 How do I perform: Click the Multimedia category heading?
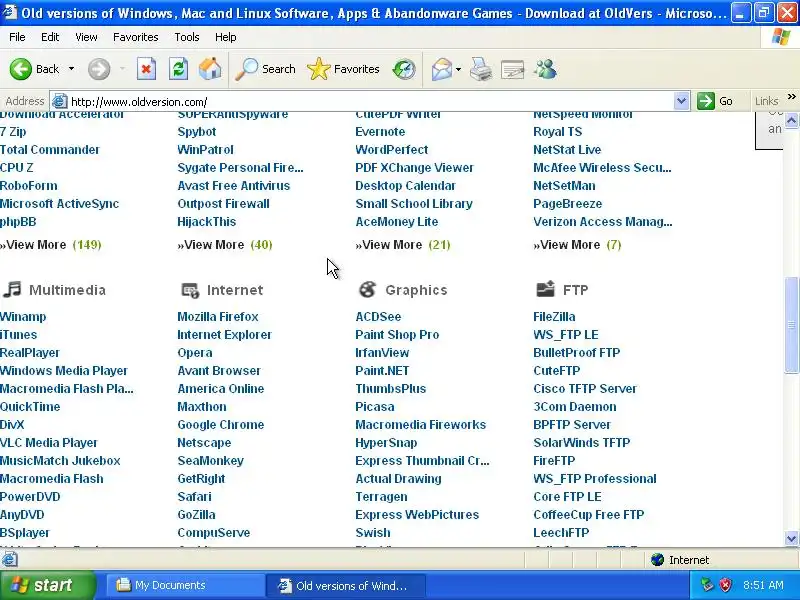point(67,290)
